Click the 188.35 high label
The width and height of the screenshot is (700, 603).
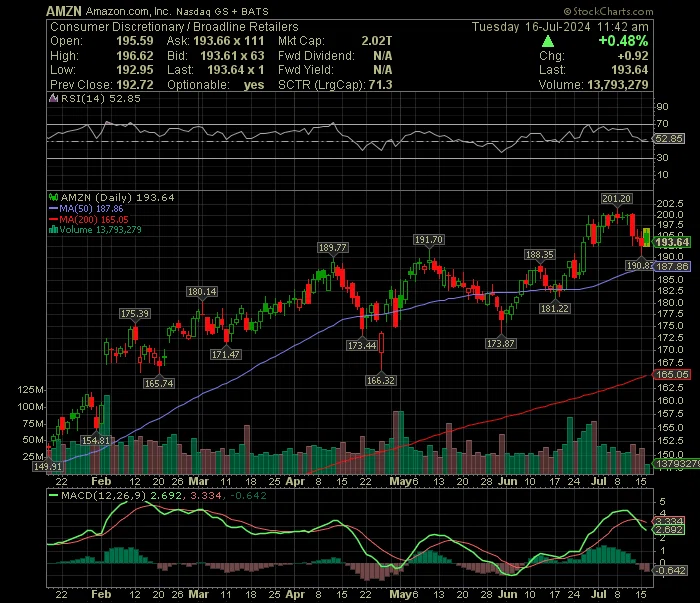click(x=539, y=254)
